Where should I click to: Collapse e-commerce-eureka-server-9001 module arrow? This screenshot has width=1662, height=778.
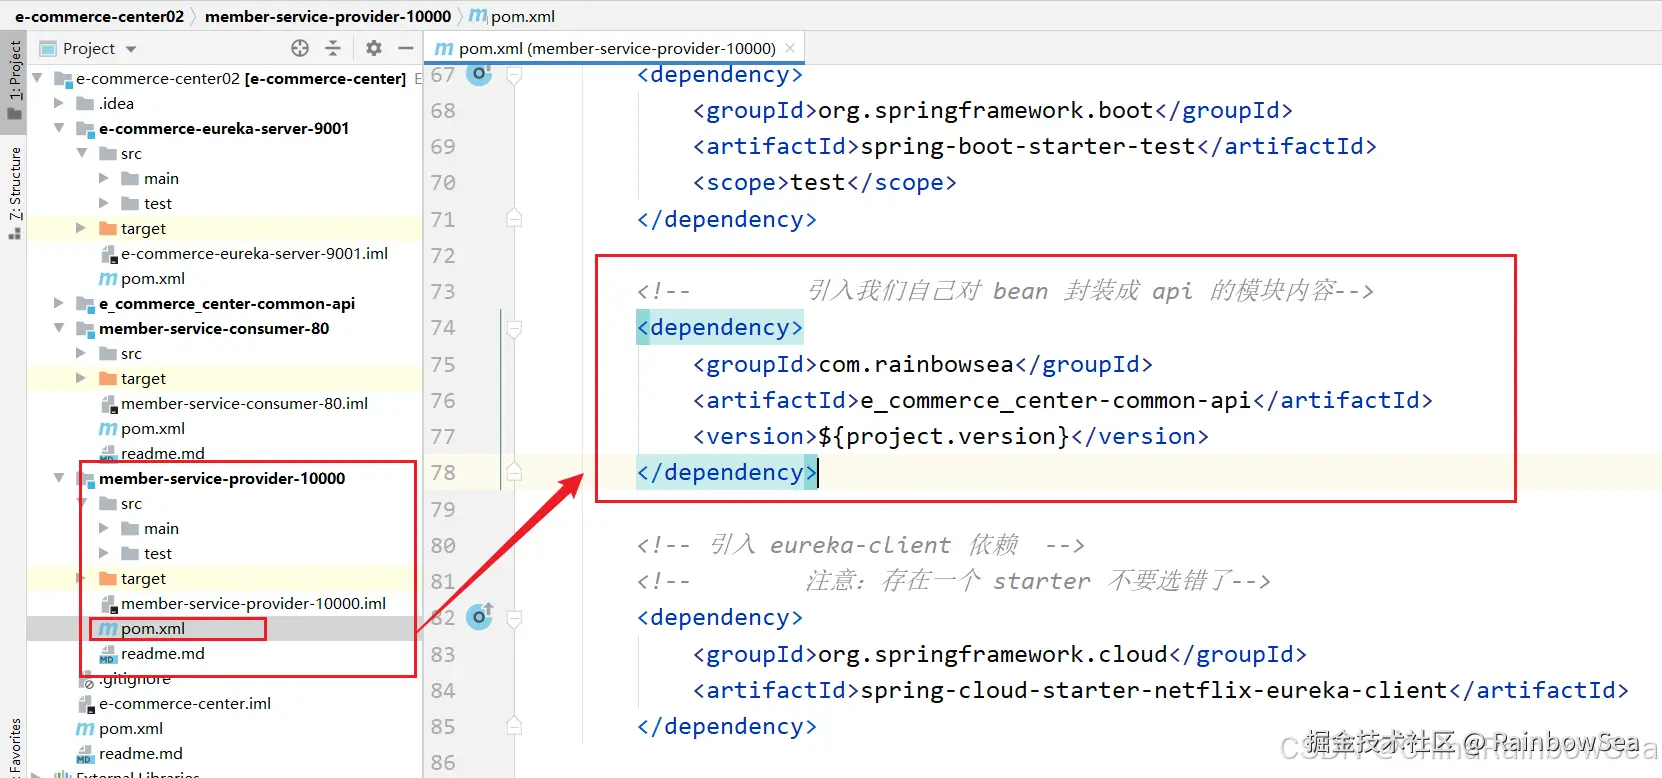click(59, 128)
